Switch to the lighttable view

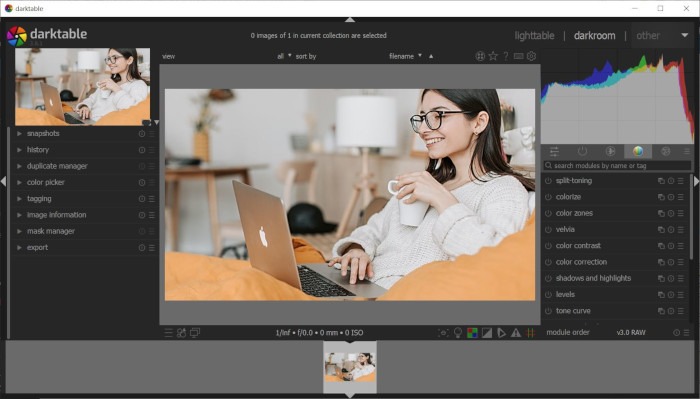pyautogui.click(x=534, y=36)
